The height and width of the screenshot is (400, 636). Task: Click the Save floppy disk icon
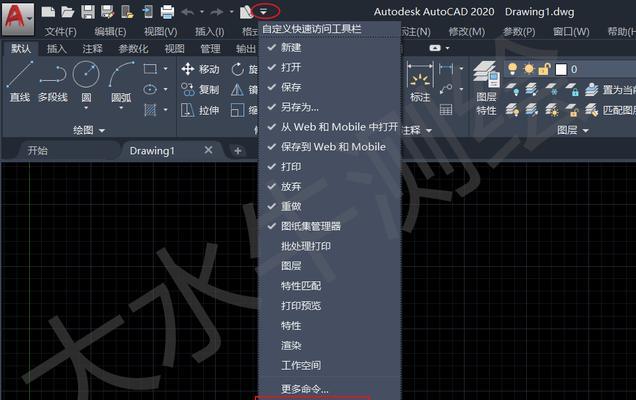88,12
